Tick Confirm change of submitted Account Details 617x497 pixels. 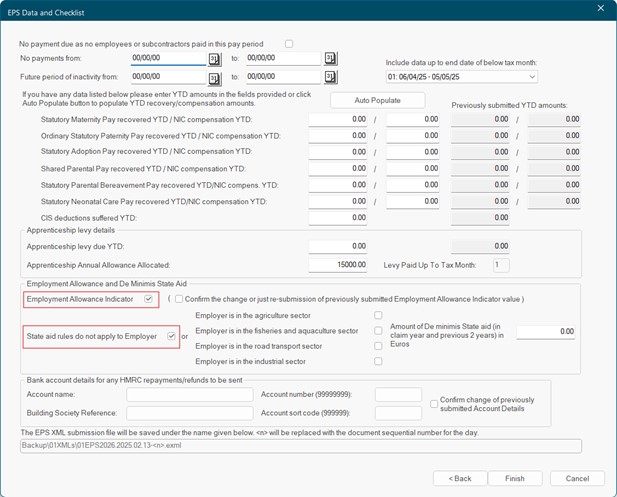tap(434, 404)
